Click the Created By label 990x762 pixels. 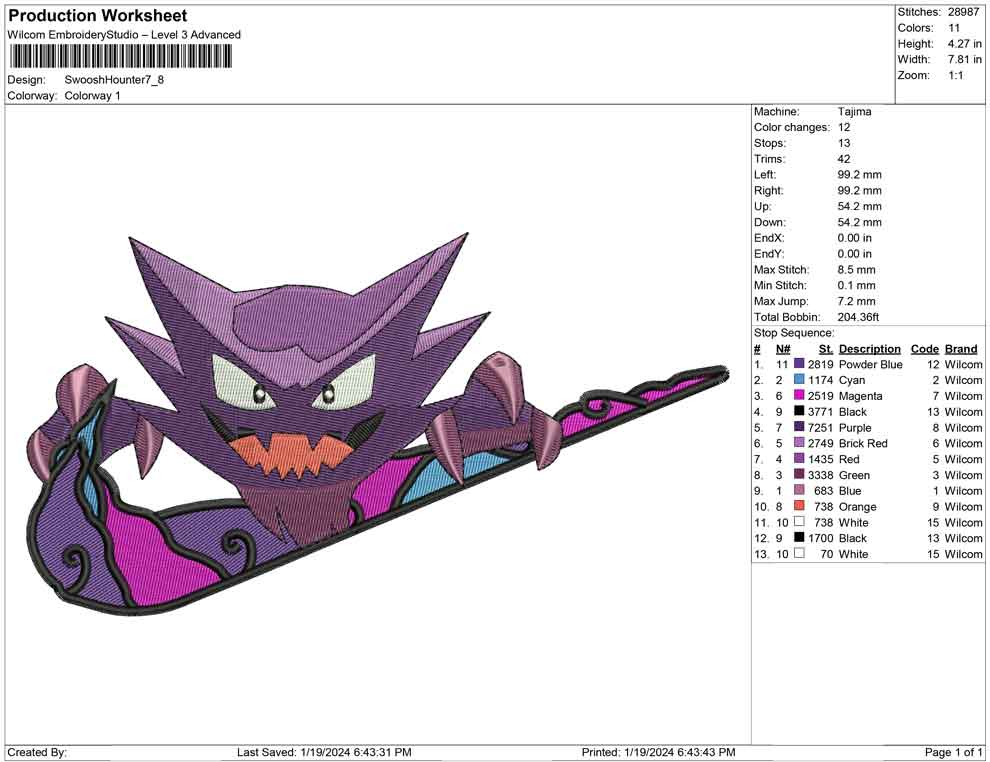click(37, 752)
